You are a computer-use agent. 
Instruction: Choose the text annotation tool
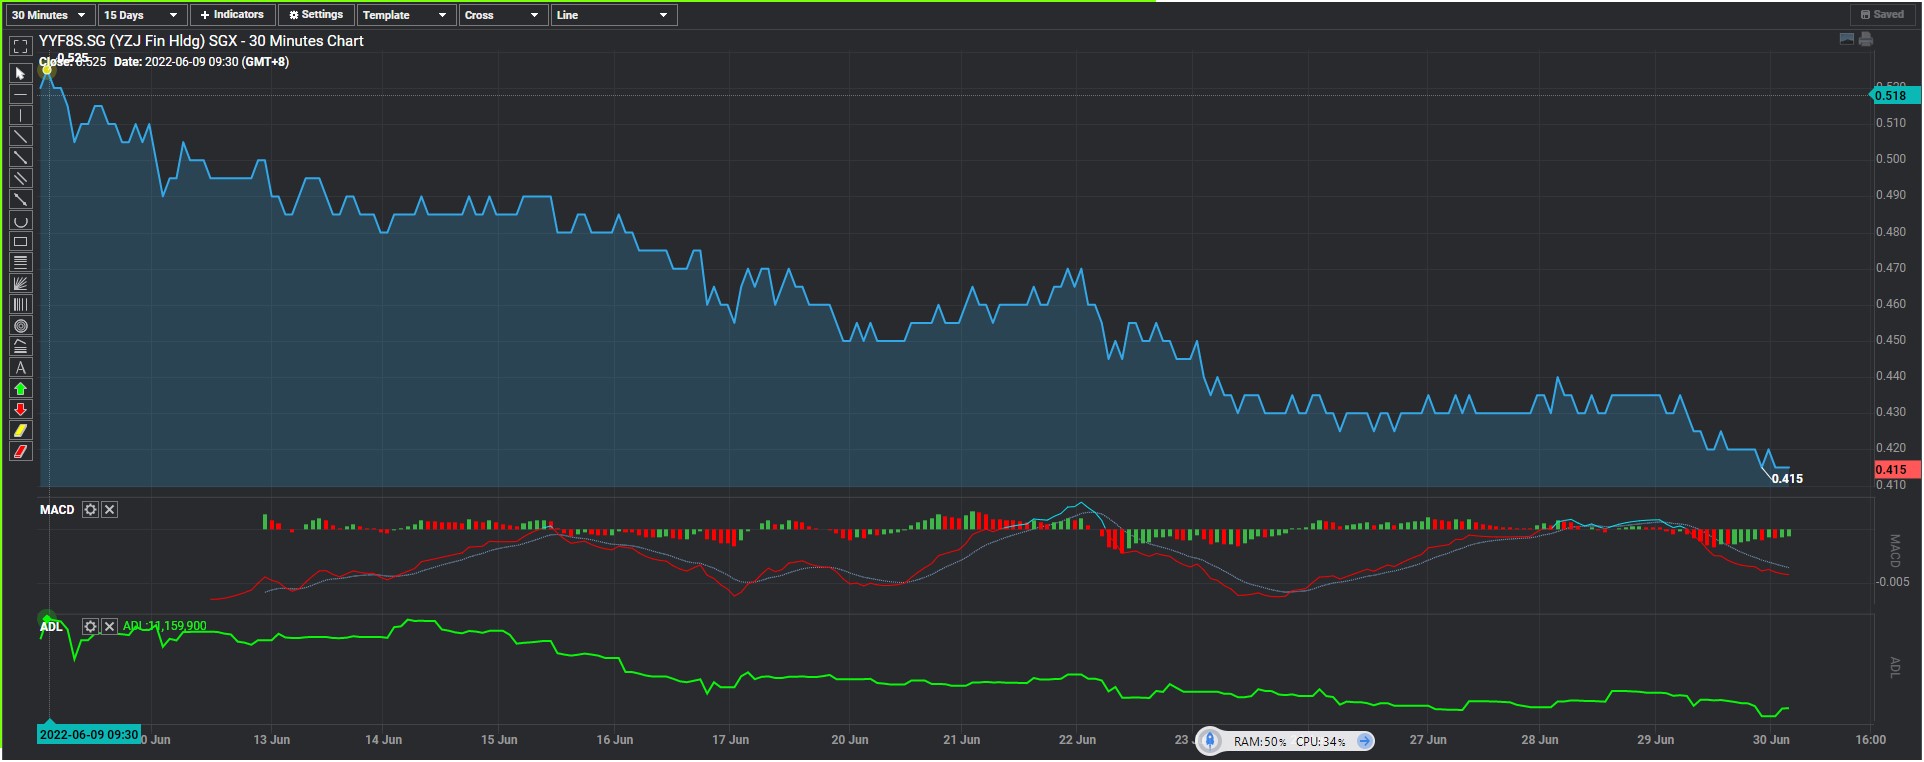[x=20, y=368]
